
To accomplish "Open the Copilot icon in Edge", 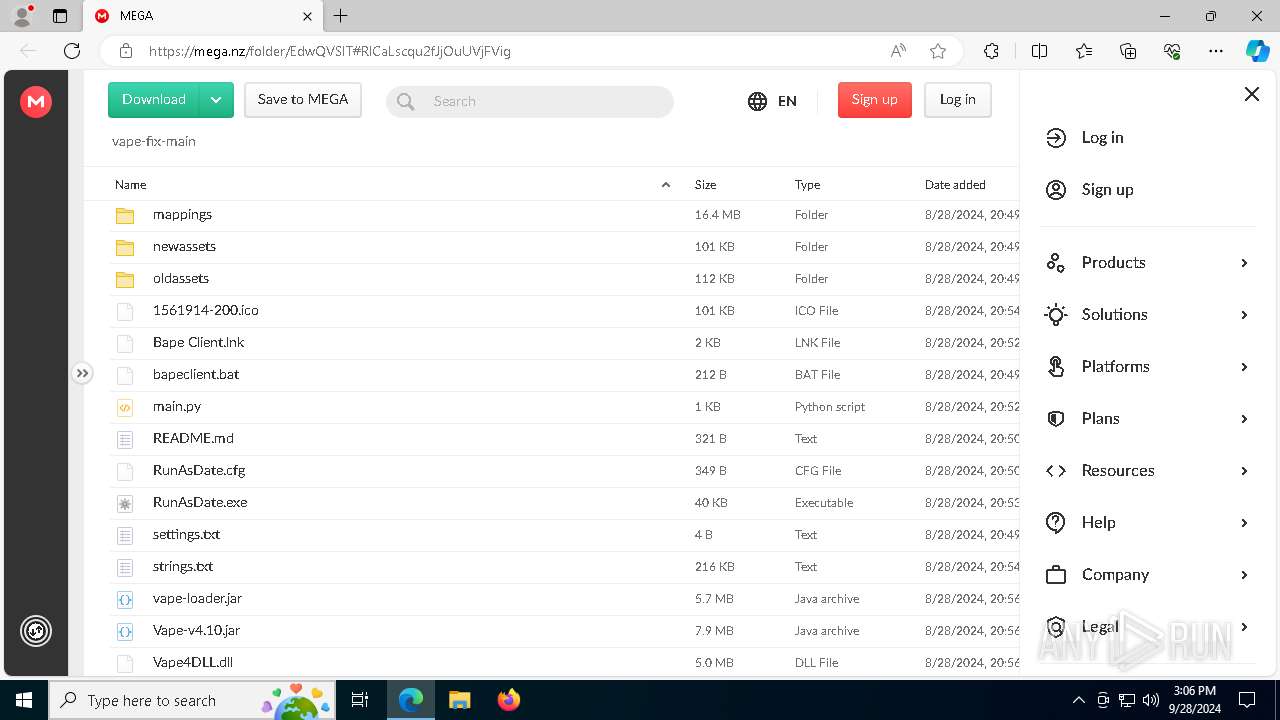I will 1257,51.
